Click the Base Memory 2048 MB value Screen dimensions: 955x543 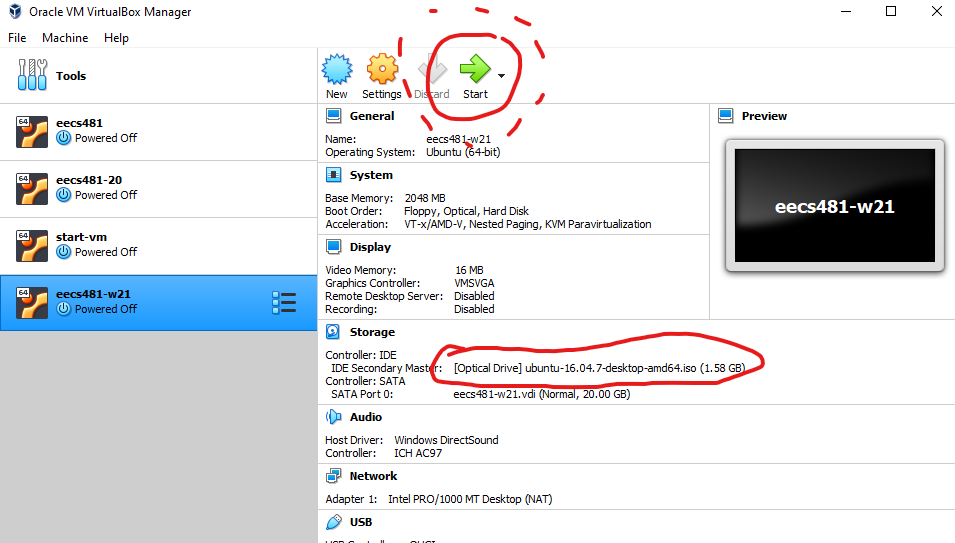click(x=425, y=198)
